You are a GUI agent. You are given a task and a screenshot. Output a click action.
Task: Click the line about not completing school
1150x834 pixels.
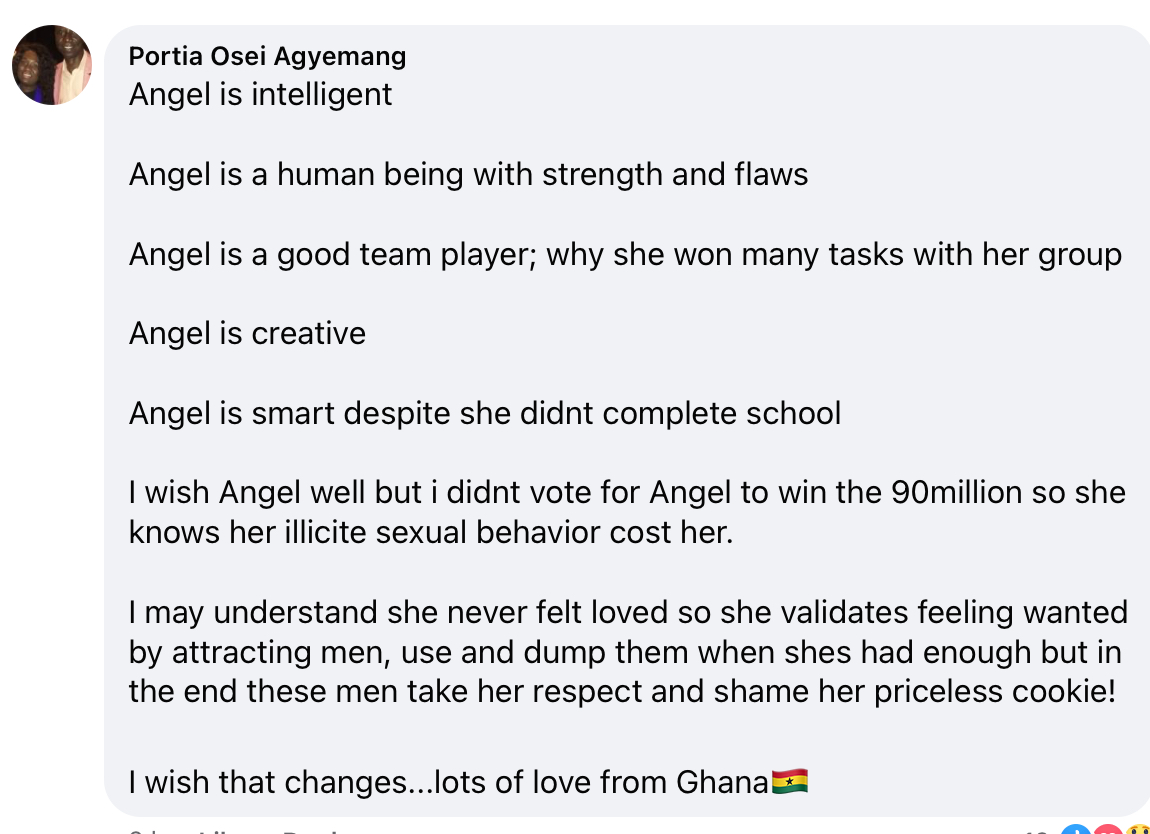tap(485, 413)
